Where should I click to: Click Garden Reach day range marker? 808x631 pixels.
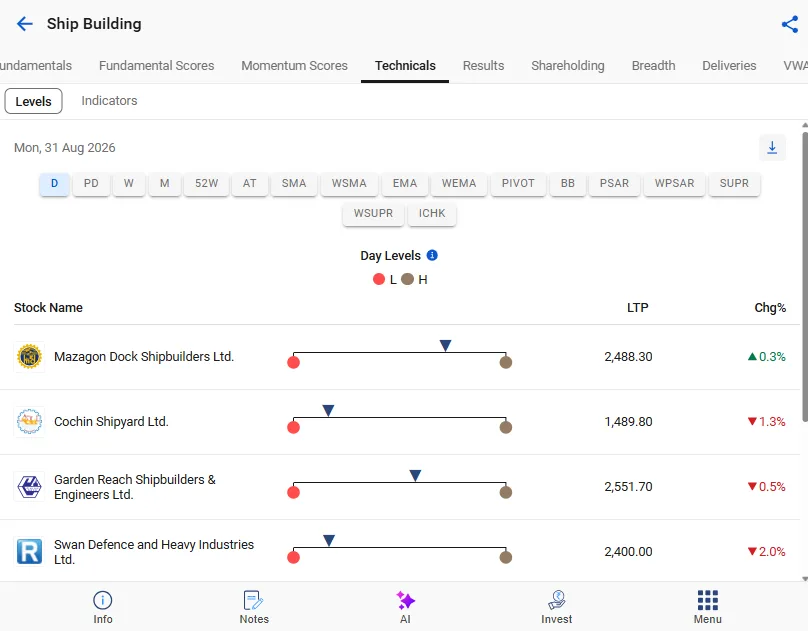[x=415, y=475]
